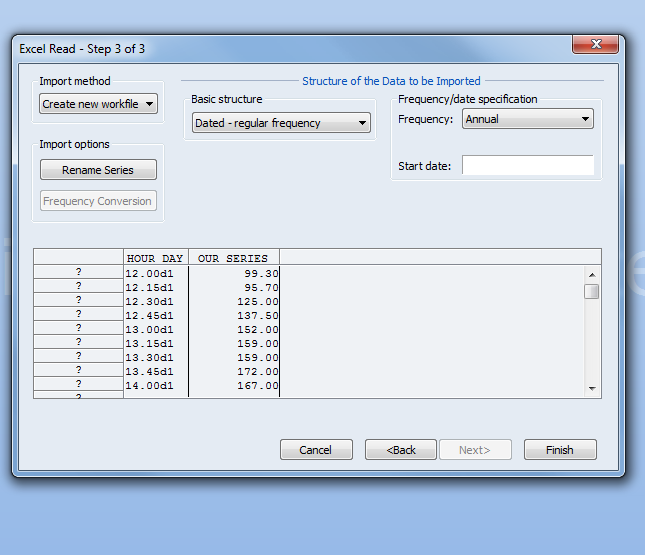
Task: Click the 172.00 value cell
Action: (234, 372)
